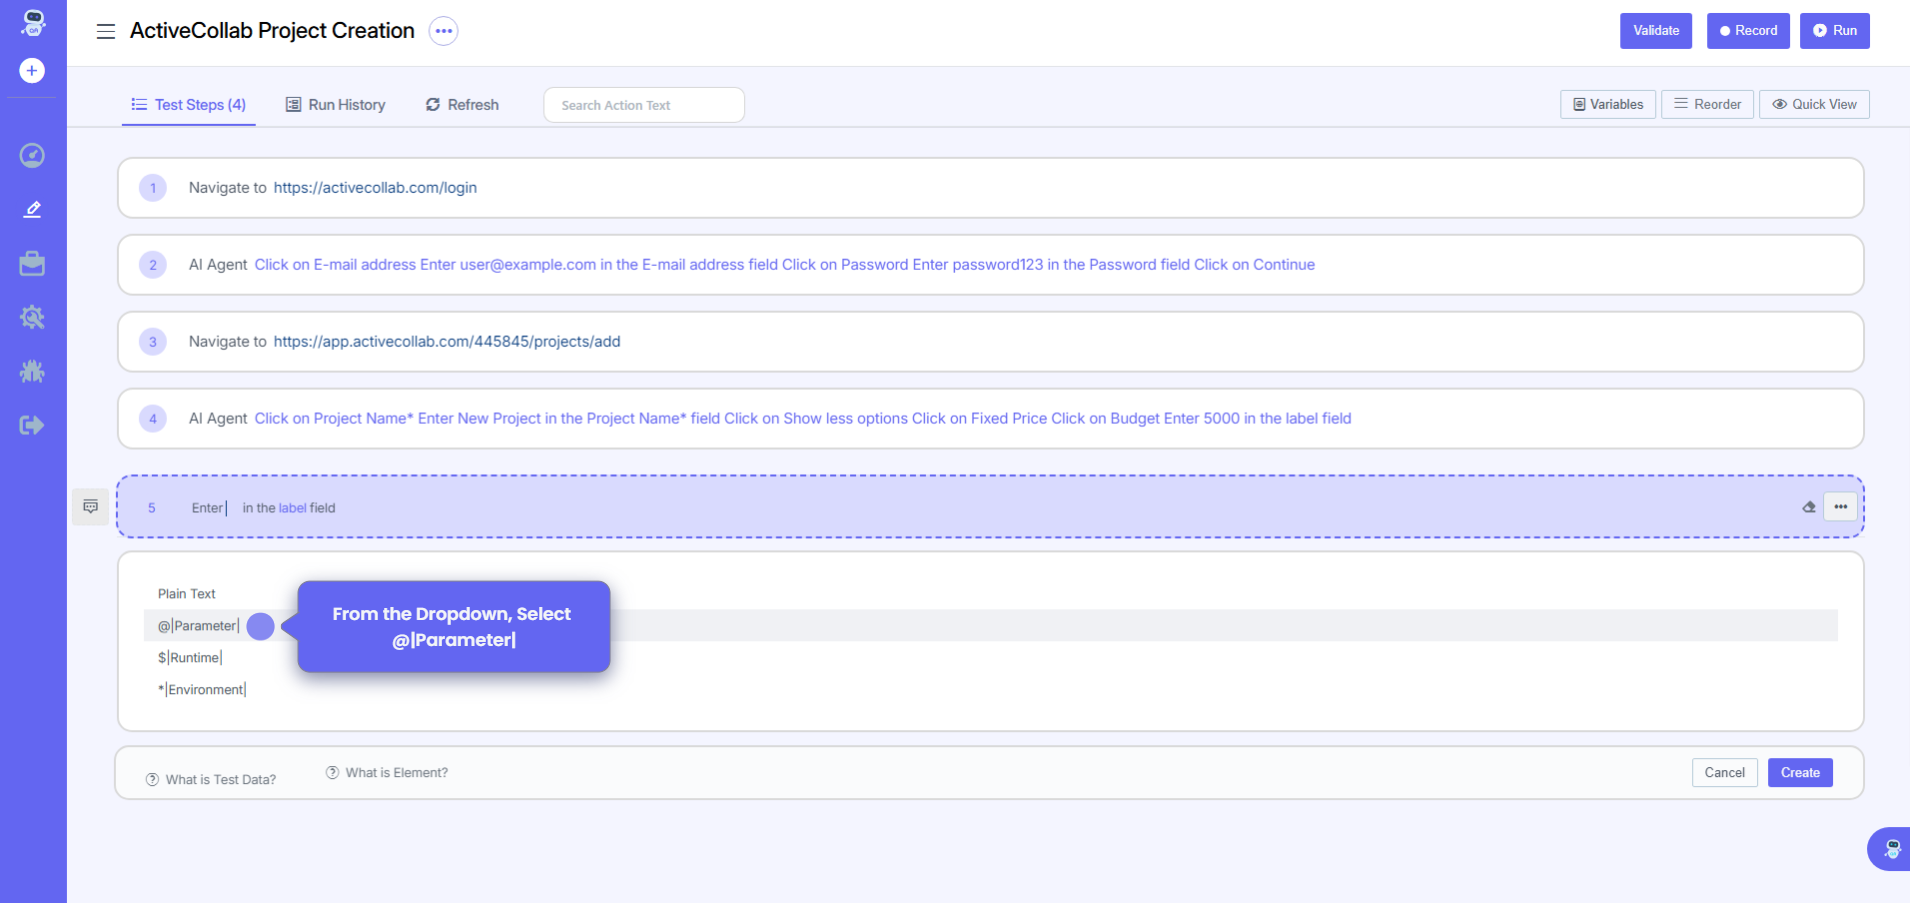This screenshot has height=903, width=1910.
Task: Open the three-dot menu beside project title
Action: click(x=443, y=31)
